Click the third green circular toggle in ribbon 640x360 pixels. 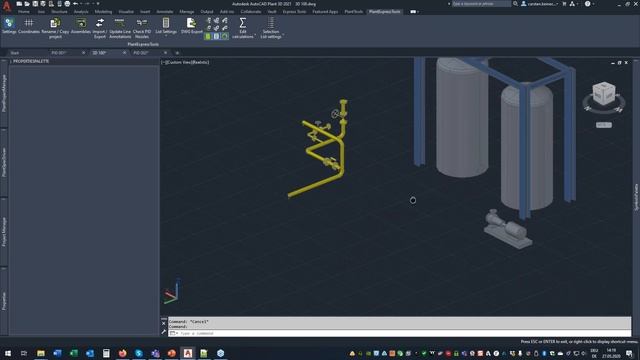point(224,36)
